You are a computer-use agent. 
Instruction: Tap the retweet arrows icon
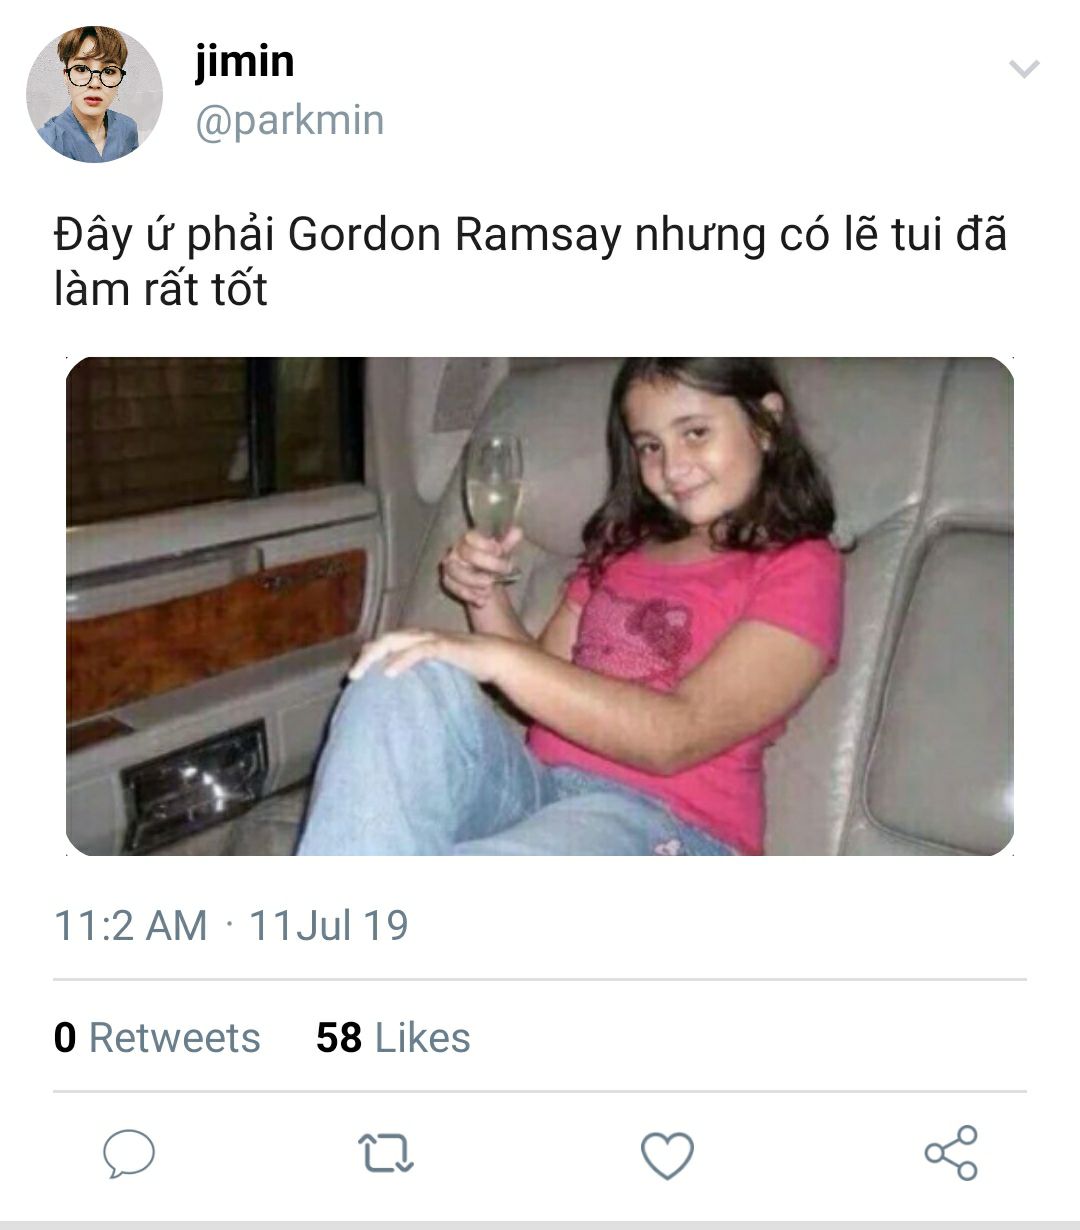coord(386,1153)
